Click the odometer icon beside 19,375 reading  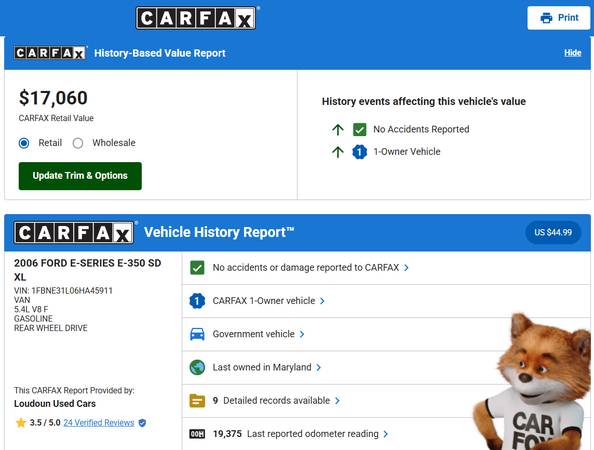click(x=197, y=434)
